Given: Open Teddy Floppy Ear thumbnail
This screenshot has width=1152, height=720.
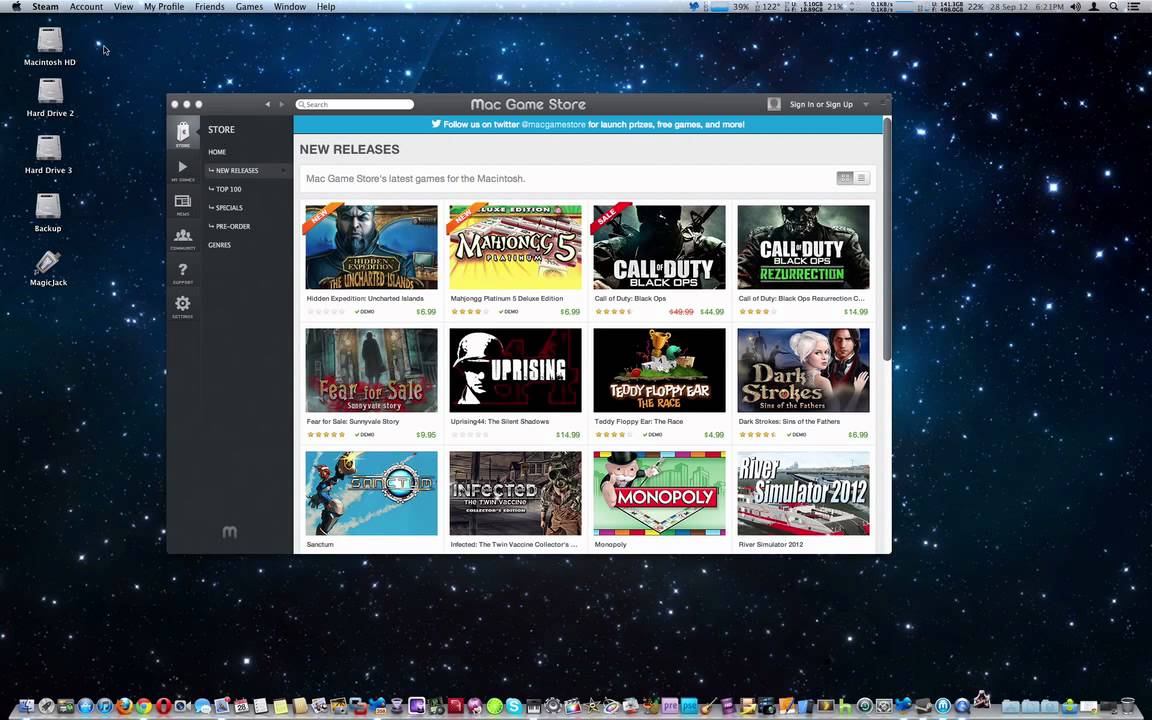Looking at the screenshot, I should (x=659, y=370).
